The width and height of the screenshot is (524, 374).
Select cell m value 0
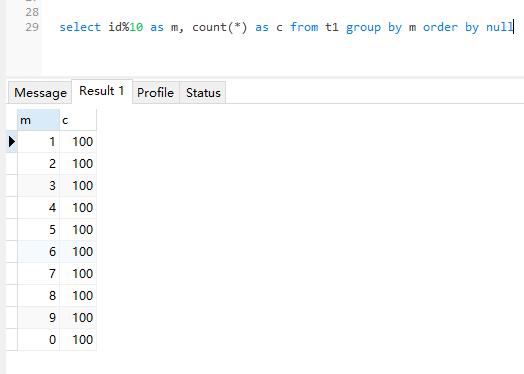(x=38, y=340)
